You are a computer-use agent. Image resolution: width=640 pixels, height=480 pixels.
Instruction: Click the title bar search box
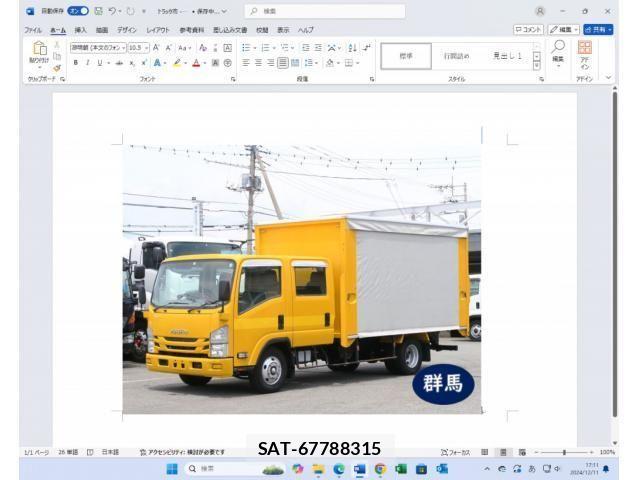tap(325, 11)
